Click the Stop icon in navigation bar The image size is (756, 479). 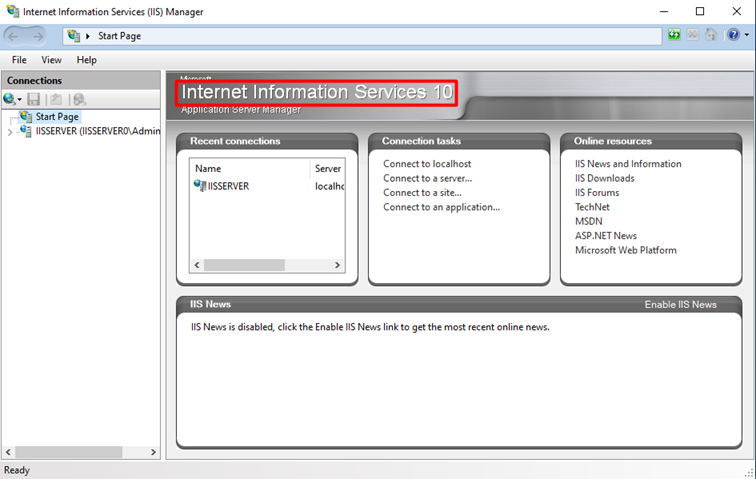point(693,36)
